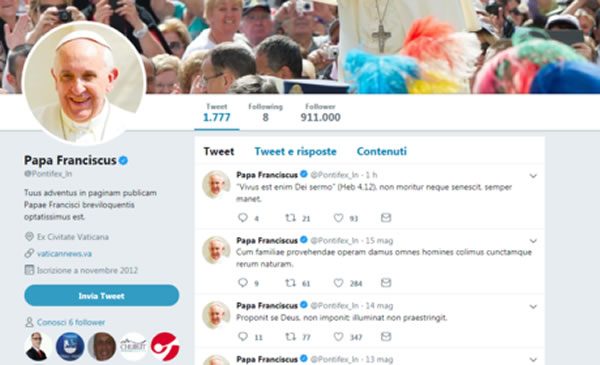Click the 'Invia Tweet' button
The height and width of the screenshot is (365, 600).
(x=101, y=295)
